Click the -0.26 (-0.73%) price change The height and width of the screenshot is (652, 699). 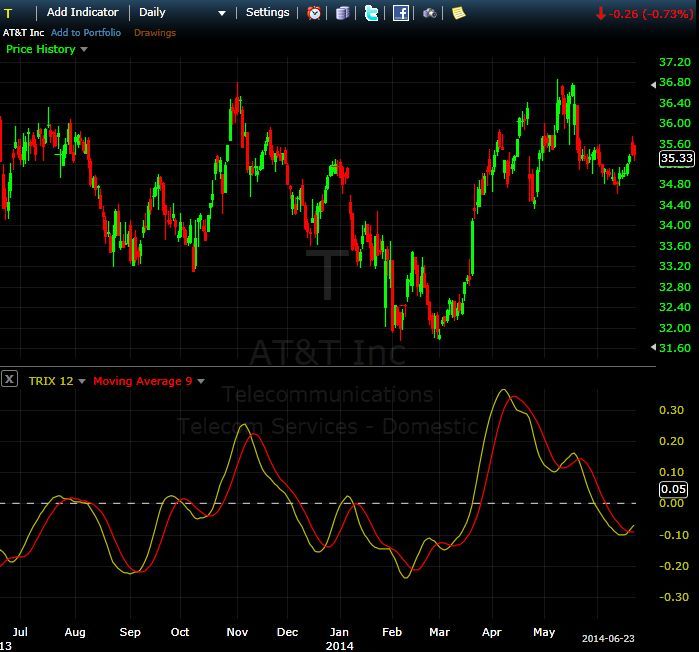pyautogui.click(x=650, y=14)
